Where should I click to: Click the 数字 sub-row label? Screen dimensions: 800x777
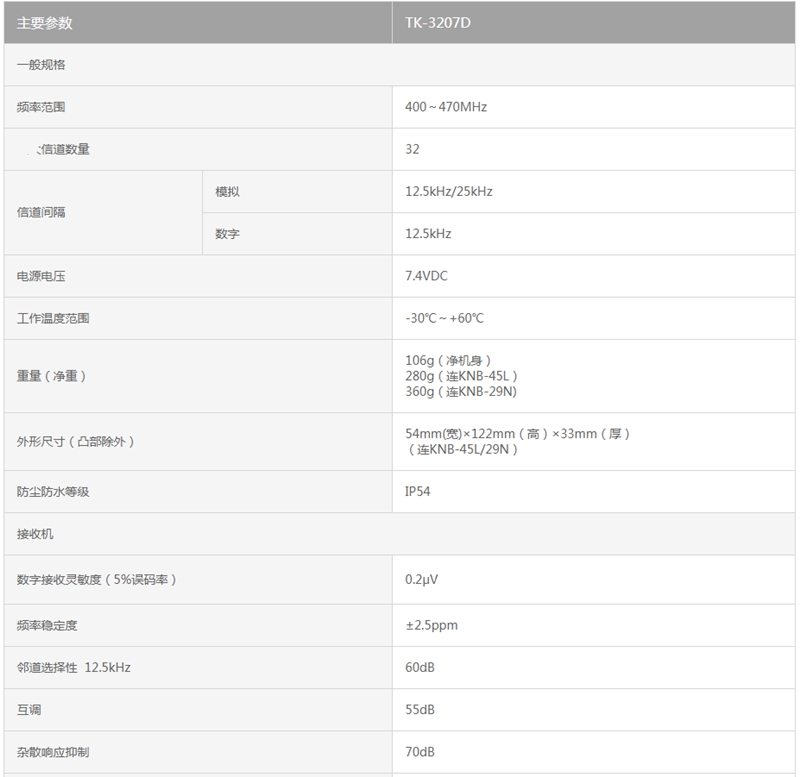click(227, 234)
